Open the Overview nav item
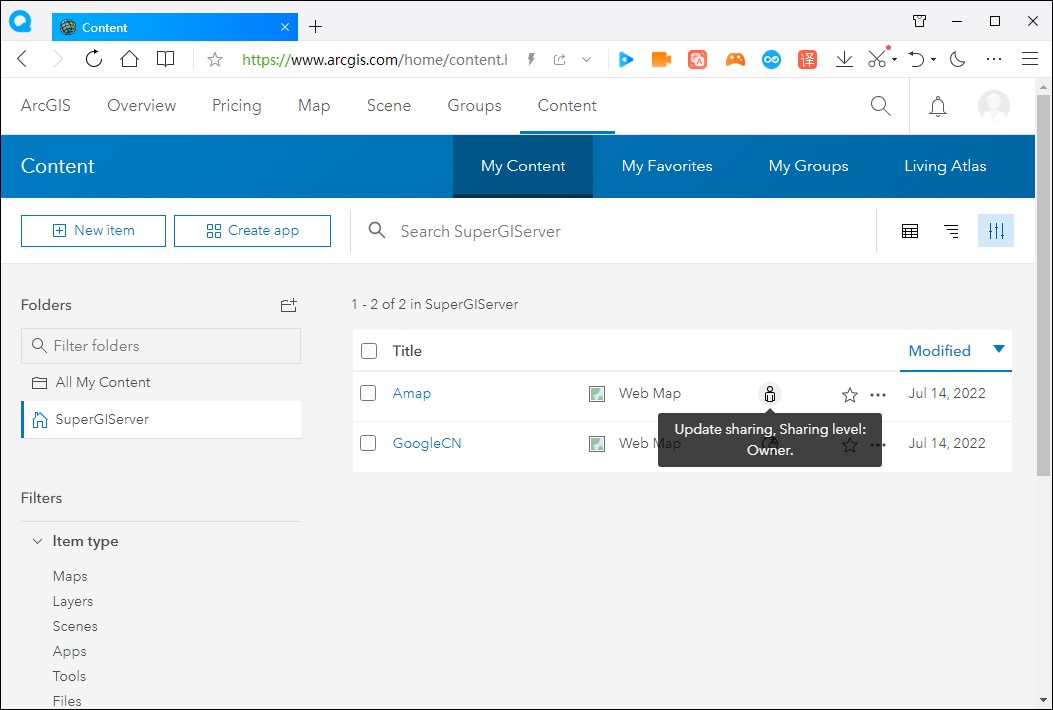 pos(142,105)
